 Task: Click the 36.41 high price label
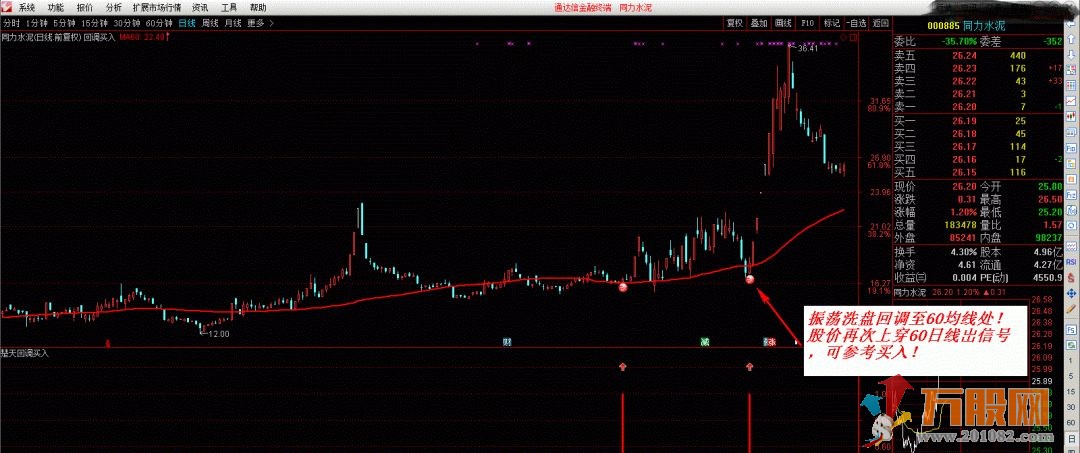(808, 49)
